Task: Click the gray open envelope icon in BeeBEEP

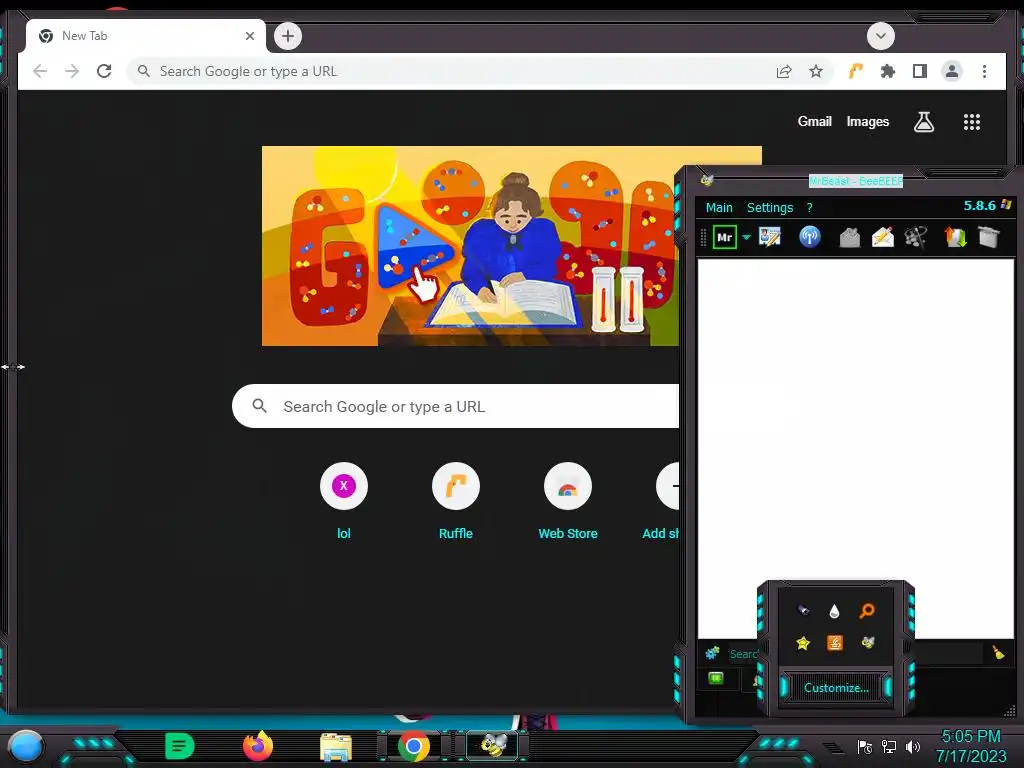Action: point(849,237)
